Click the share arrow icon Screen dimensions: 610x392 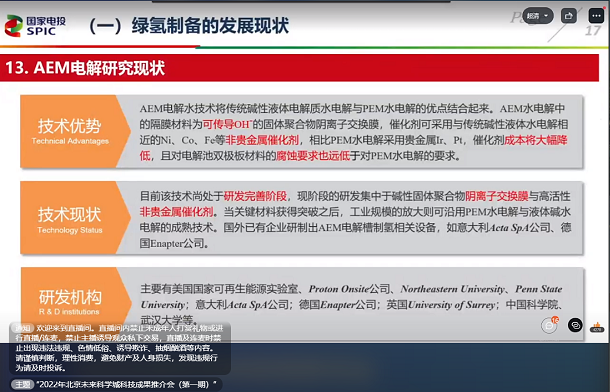569,16
